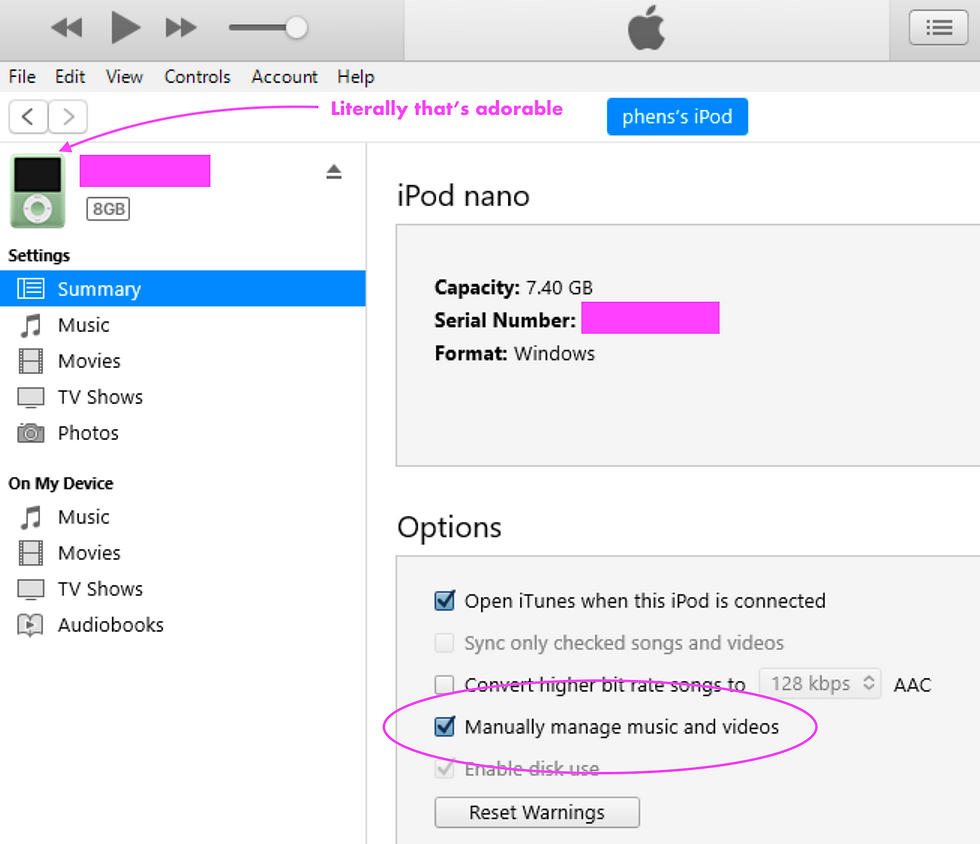Viewport: 980px width, 844px height.
Task: Click the camera icon beside Photos
Action: point(31,433)
